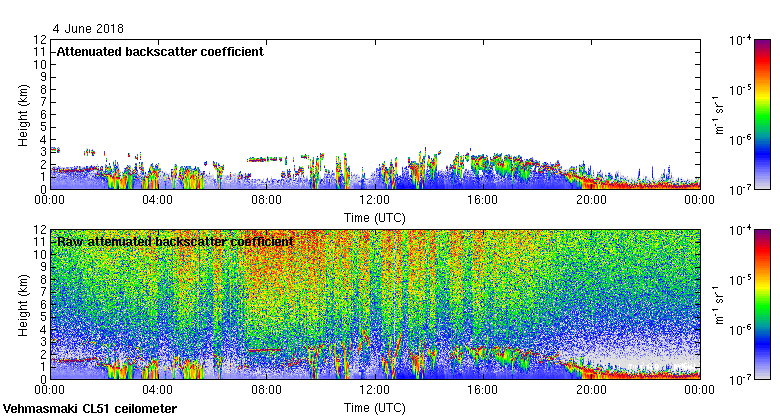Click the upper colorbar's 10⁻⁴ tick label
The width and height of the screenshot is (780, 420).
pos(740,39)
